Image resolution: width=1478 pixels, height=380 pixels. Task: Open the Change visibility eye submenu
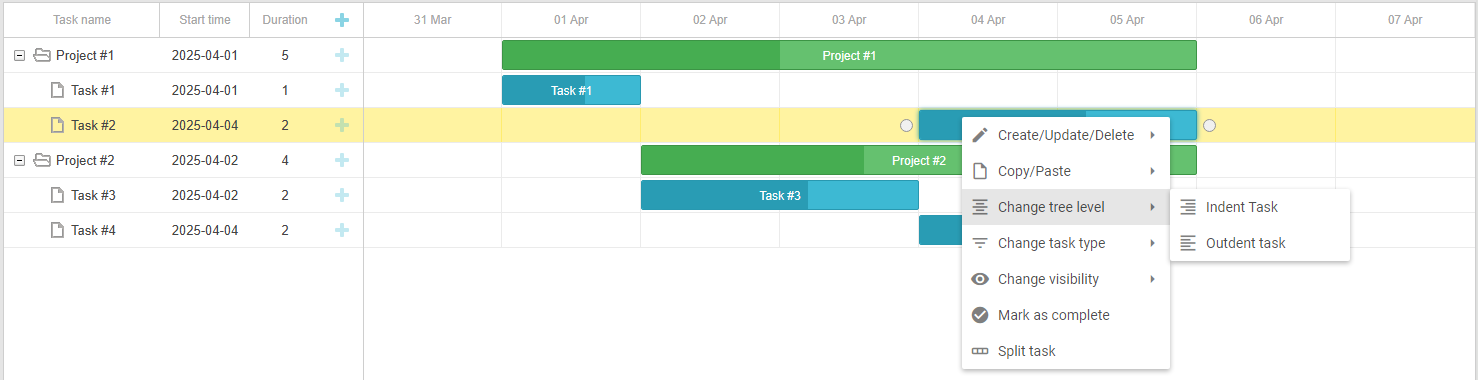point(1066,279)
